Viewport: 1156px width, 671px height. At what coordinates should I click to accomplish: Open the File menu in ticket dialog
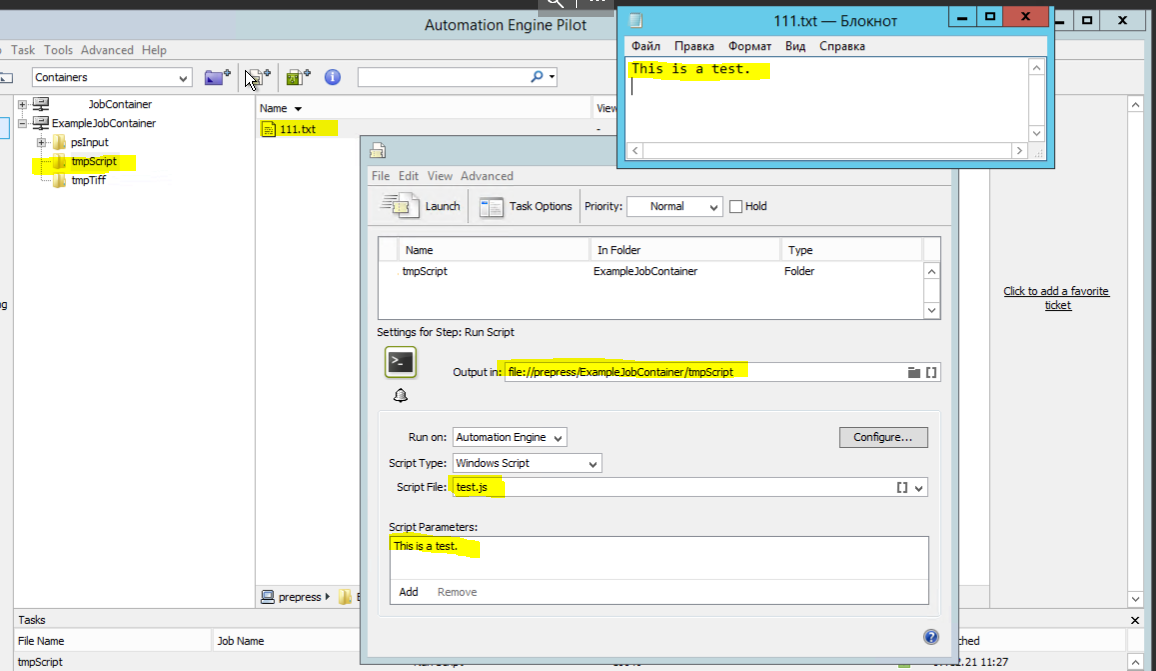coord(380,176)
